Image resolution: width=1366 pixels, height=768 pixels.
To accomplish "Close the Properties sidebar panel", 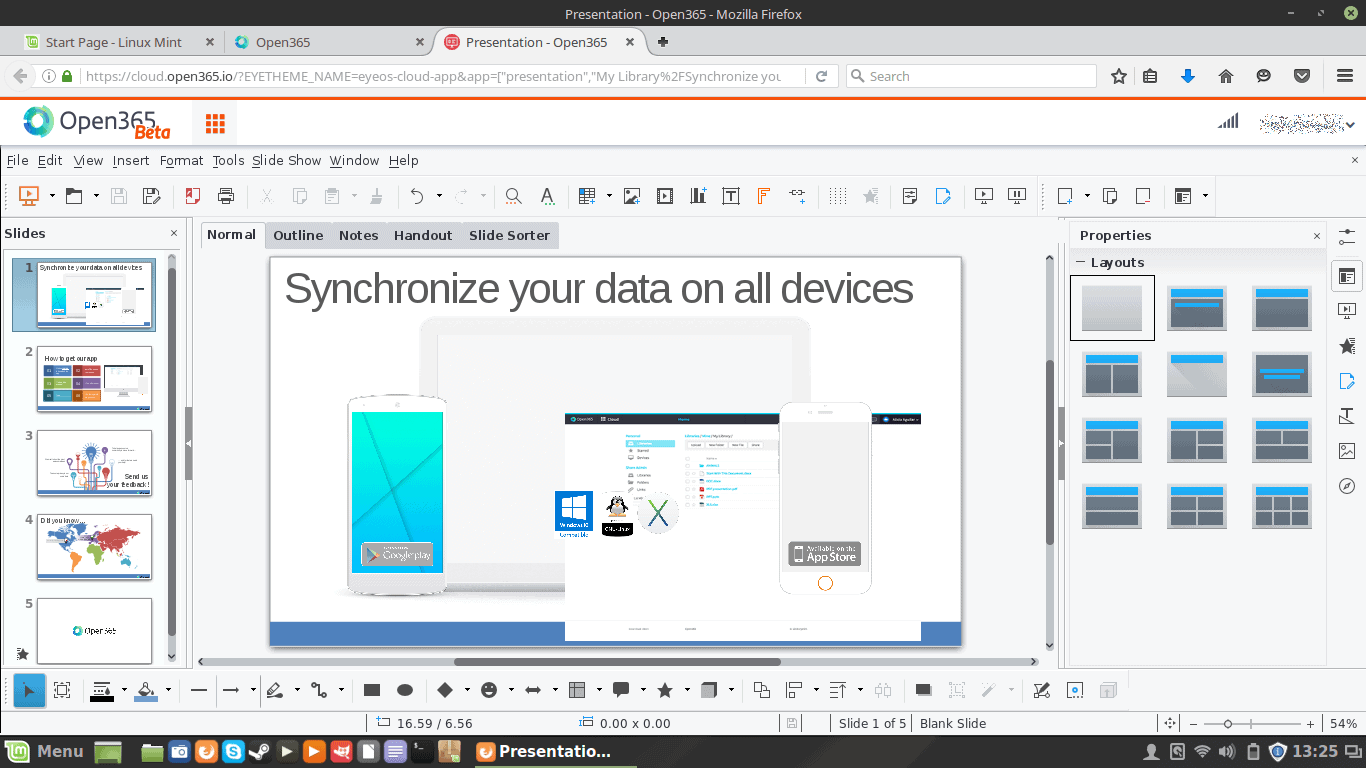I will (1317, 235).
